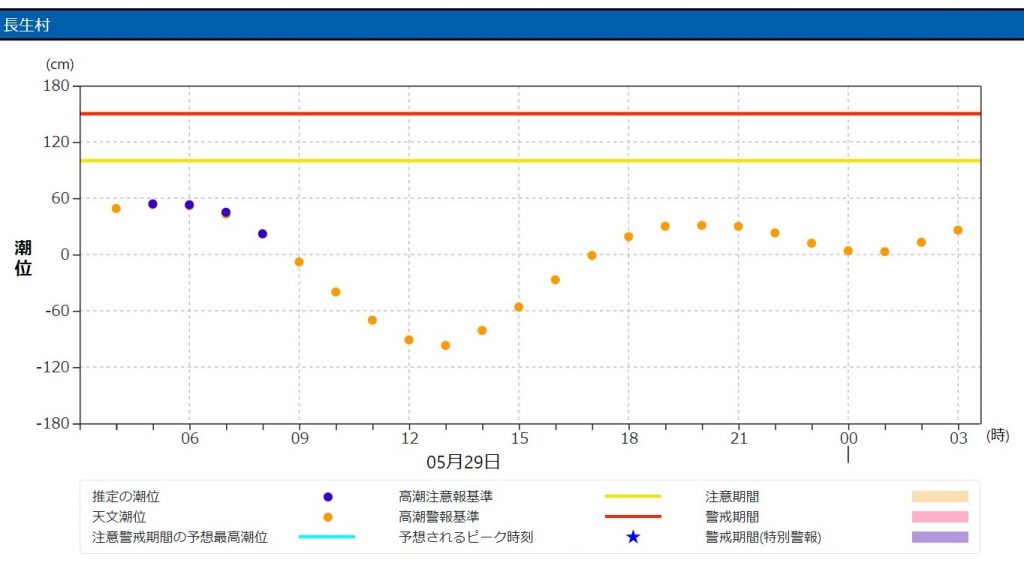Click the 21 hour axis label
This screenshot has height=566, width=1024.
click(x=739, y=438)
